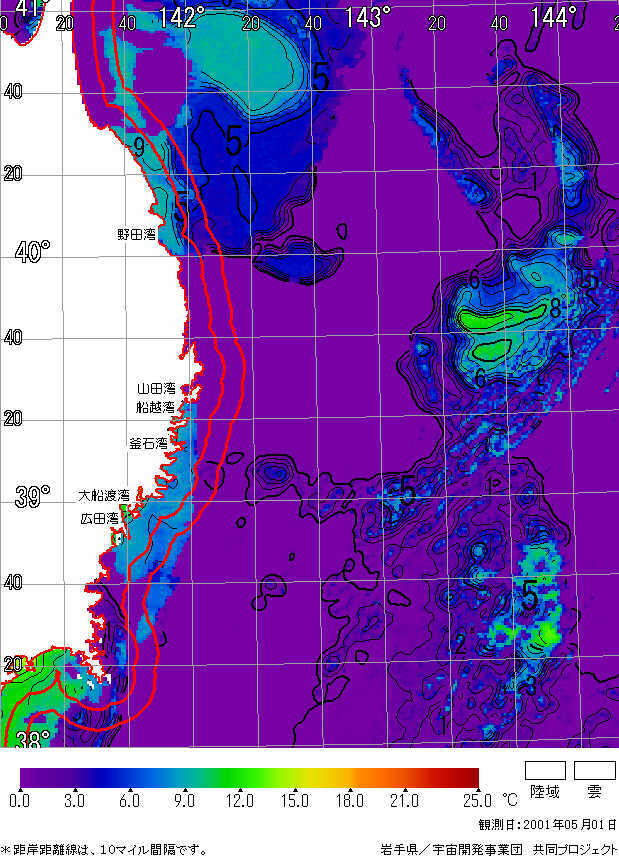Click the contour label 8 in the warm eddy
Image resolution: width=619 pixels, height=858 pixels.
pyautogui.click(x=555, y=309)
